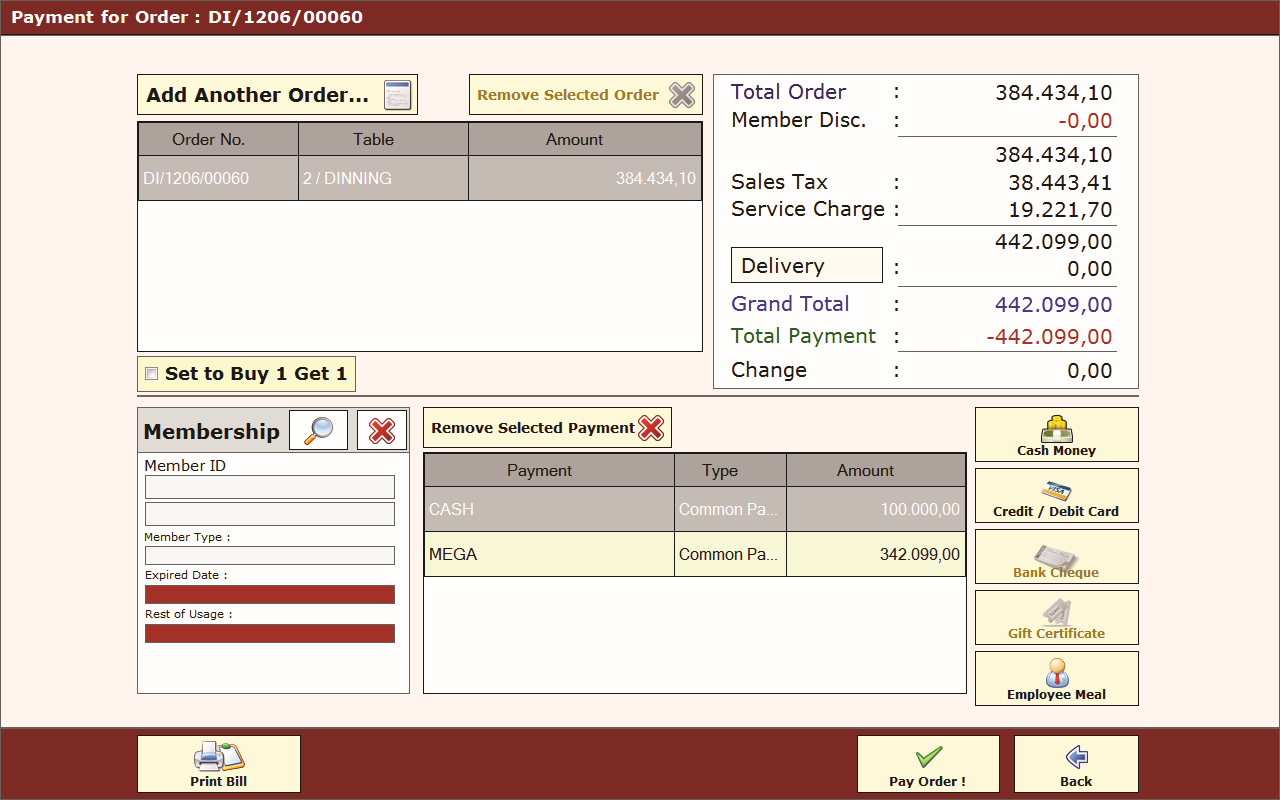The width and height of the screenshot is (1280, 800).
Task: Click the Rest of Usage red field
Action: [270, 633]
